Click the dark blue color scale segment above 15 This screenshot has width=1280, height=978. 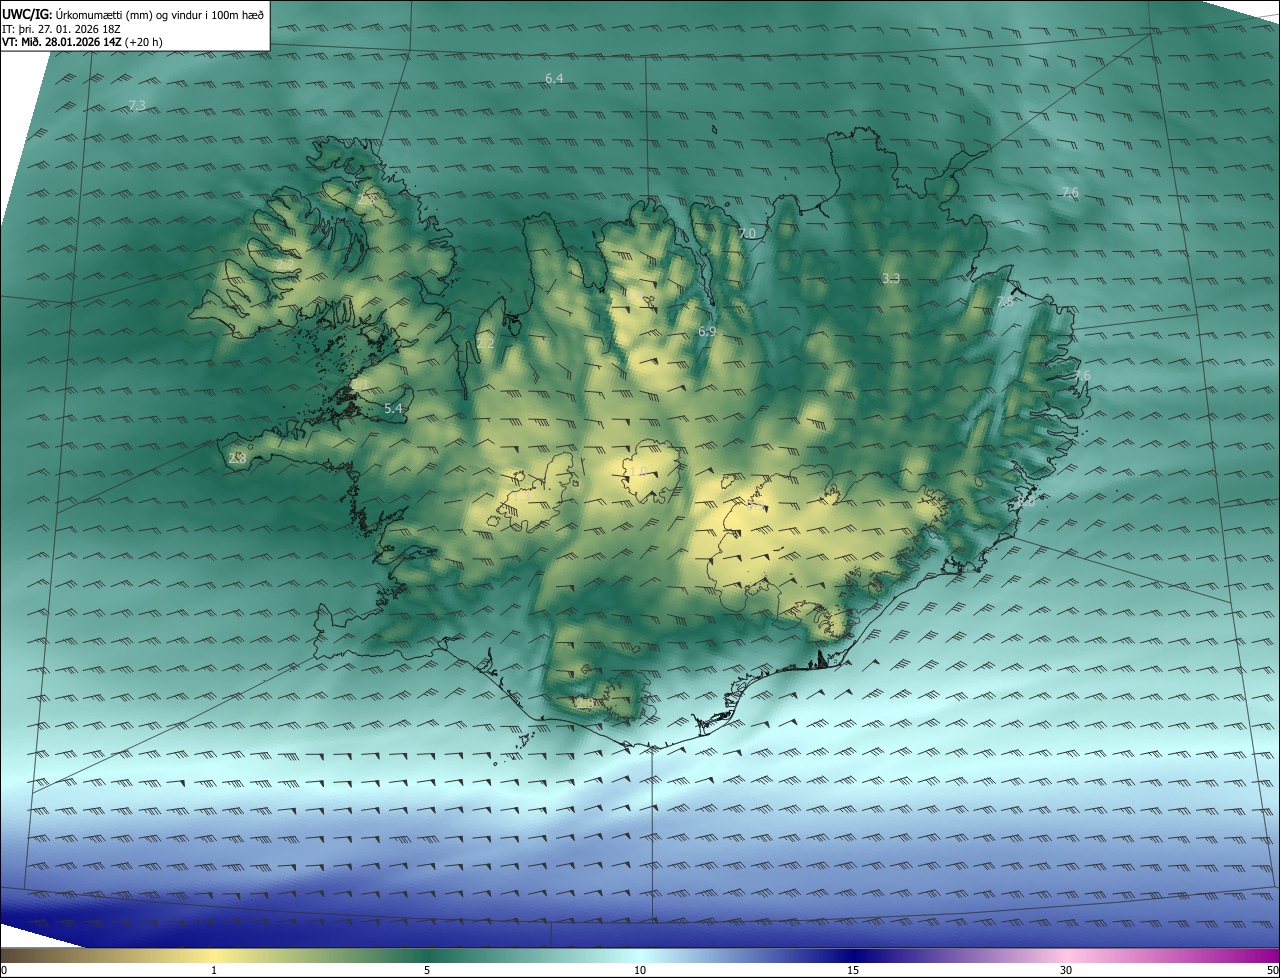pos(853,955)
